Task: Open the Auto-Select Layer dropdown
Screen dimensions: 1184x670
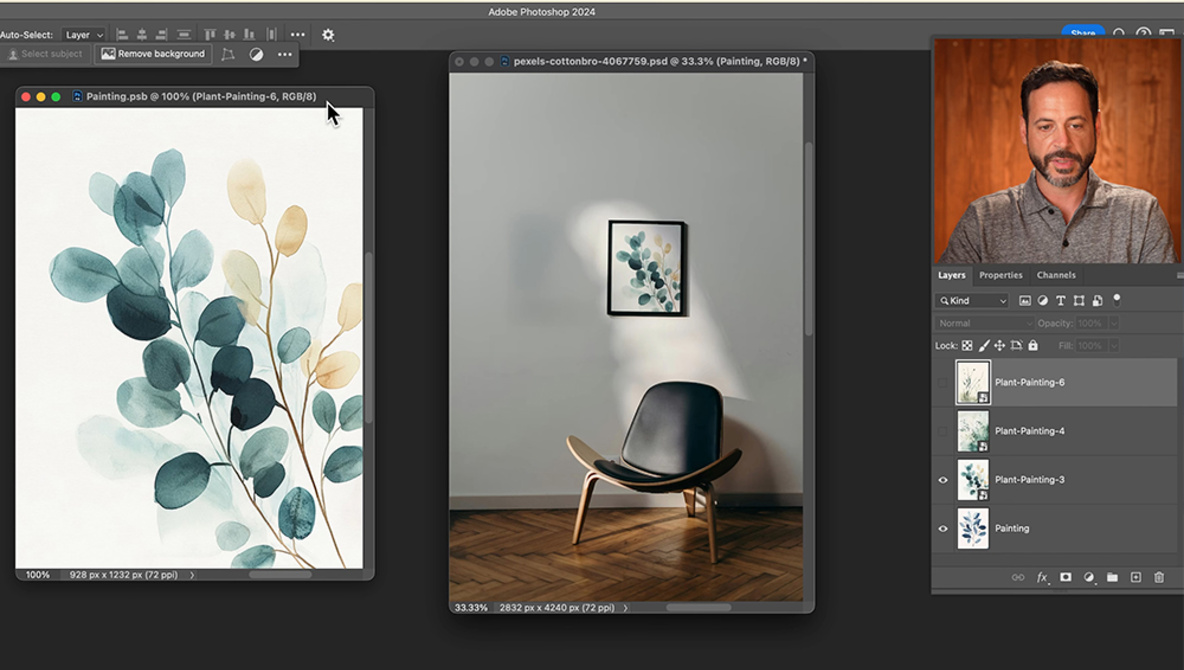Action: pos(84,35)
